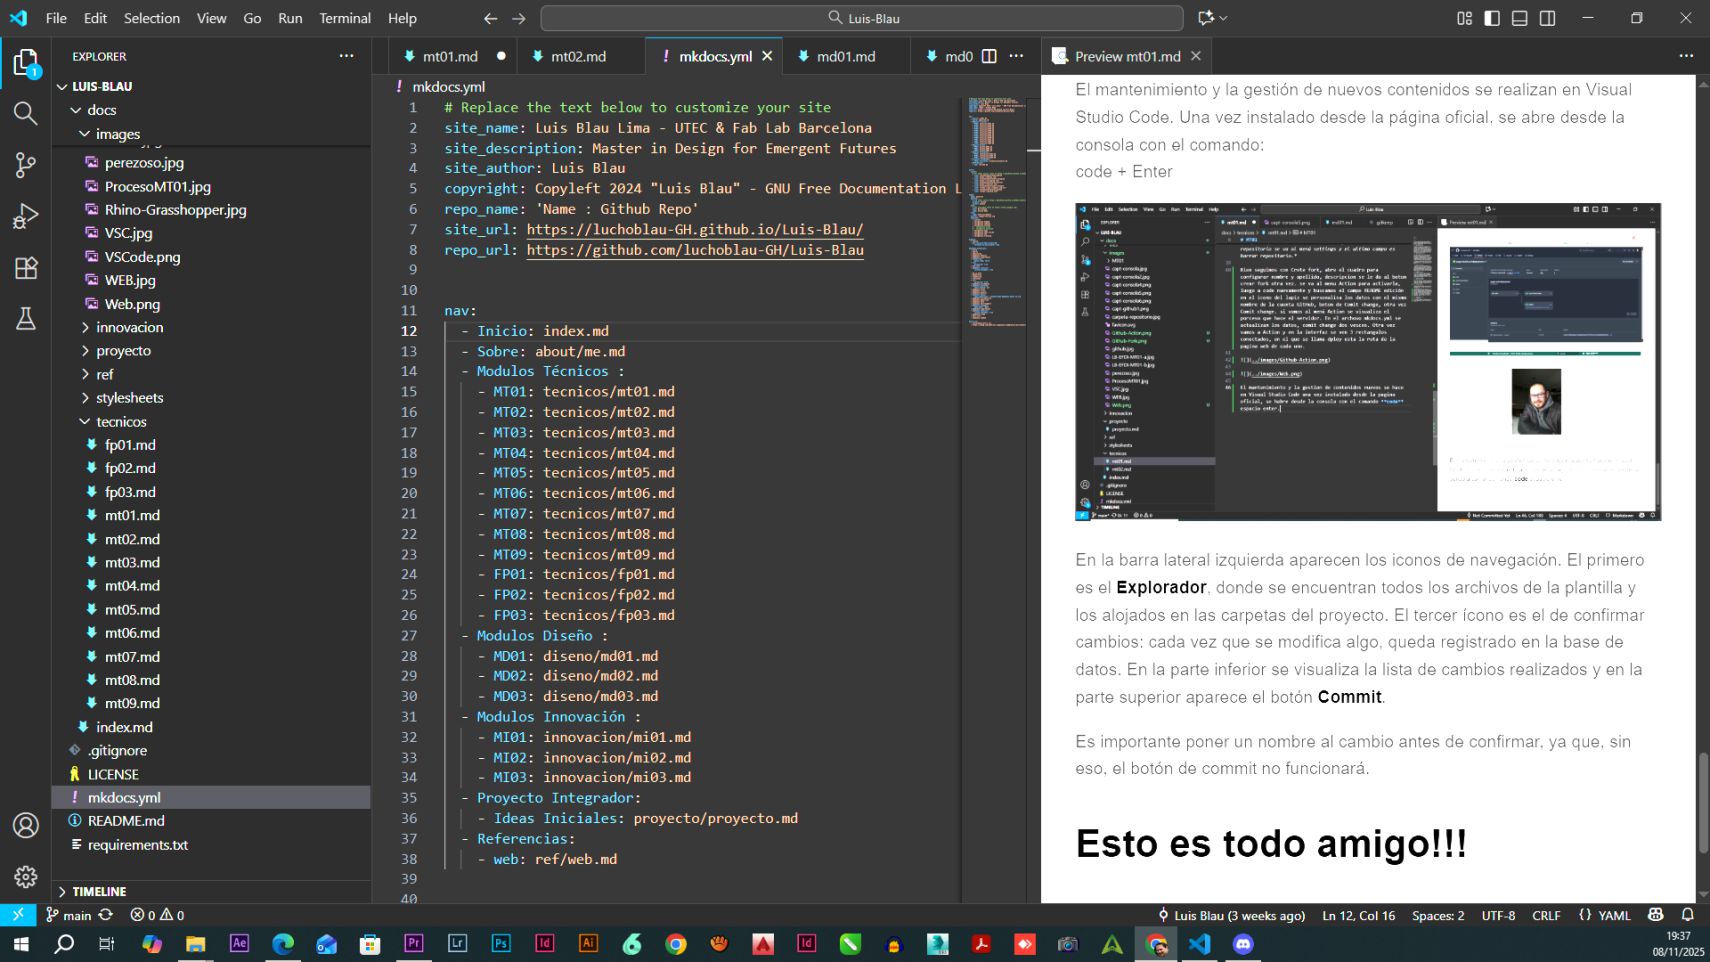Expand the innovacion folder
This screenshot has height=962, width=1710.
pyautogui.click(x=129, y=327)
